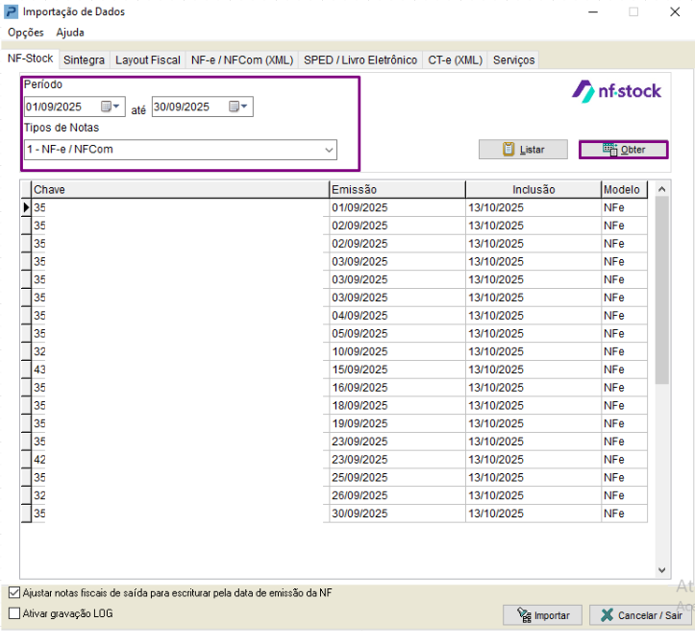This screenshot has width=695, height=631.
Task: Toggle adjust output invoices by emission date
Action: click(14, 593)
